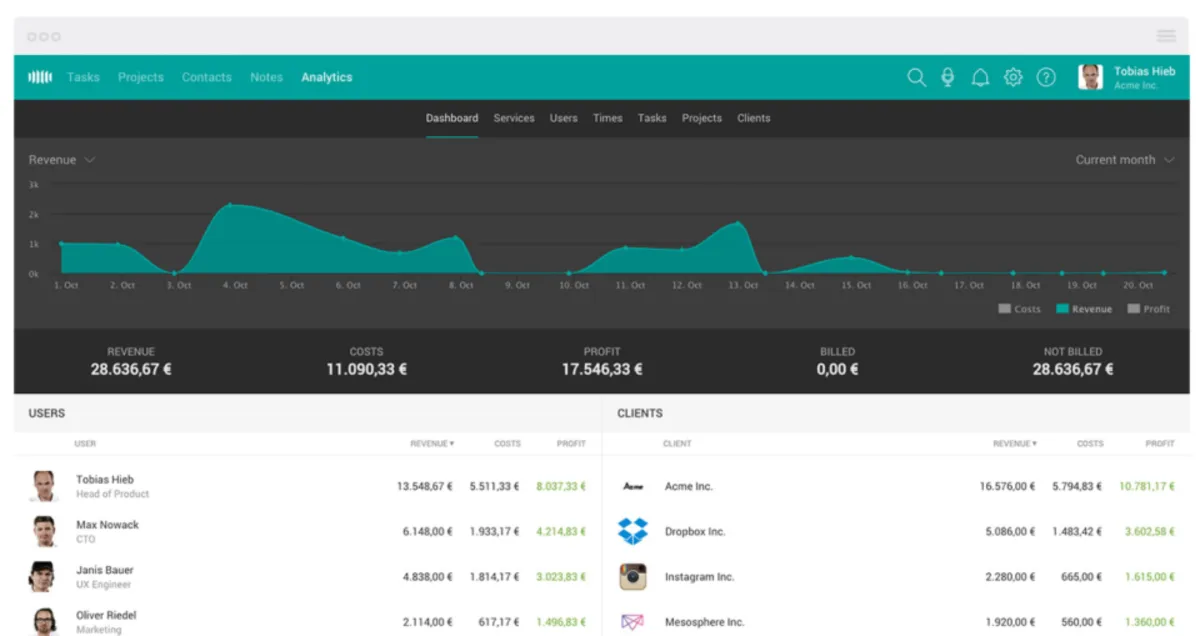Click Tobias Hieb's user row avatar

tap(43, 486)
